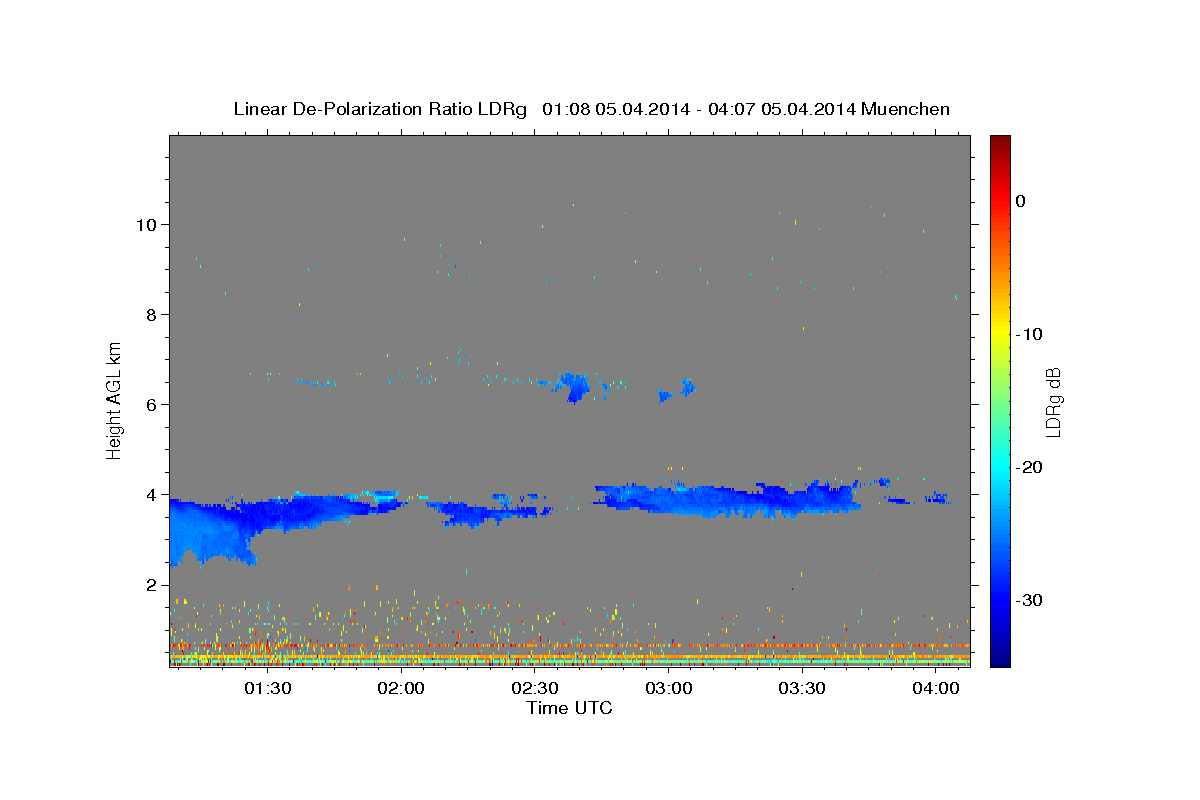Click the colorbar label 0
The width and height of the screenshot is (1200, 800).
[x=1020, y=201]
